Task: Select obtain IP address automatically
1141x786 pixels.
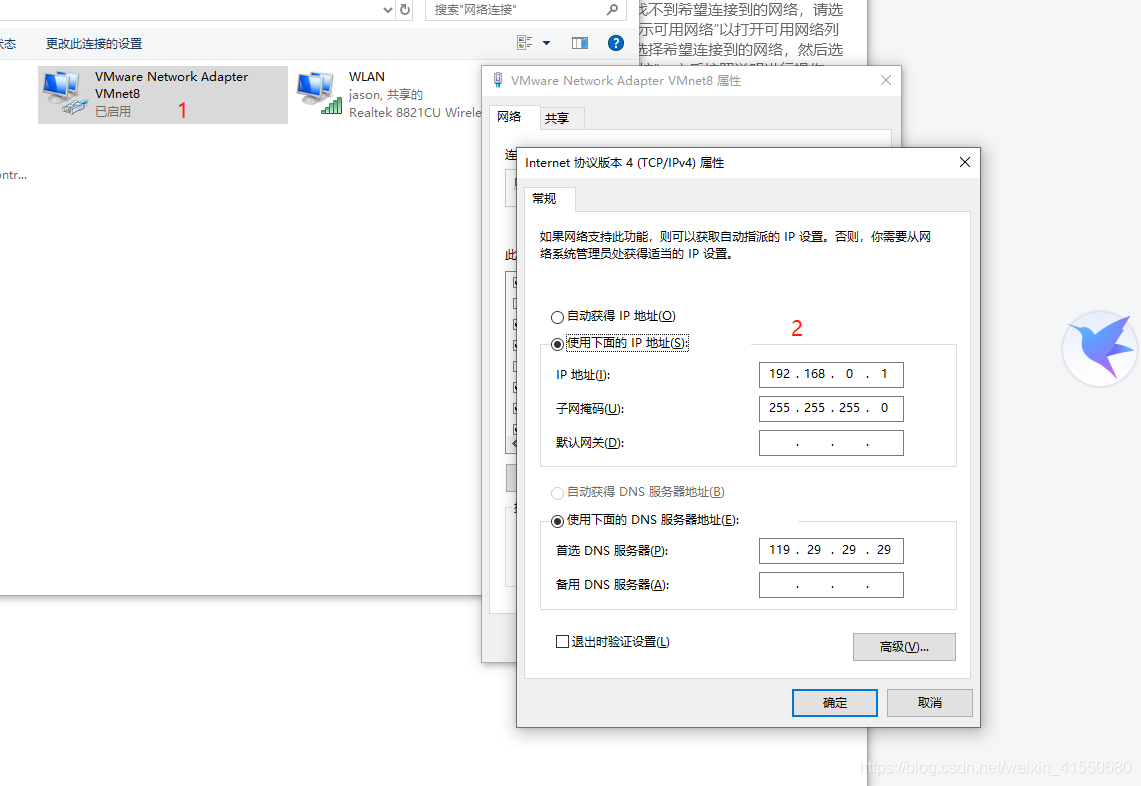Action: (x=557, y=317)
